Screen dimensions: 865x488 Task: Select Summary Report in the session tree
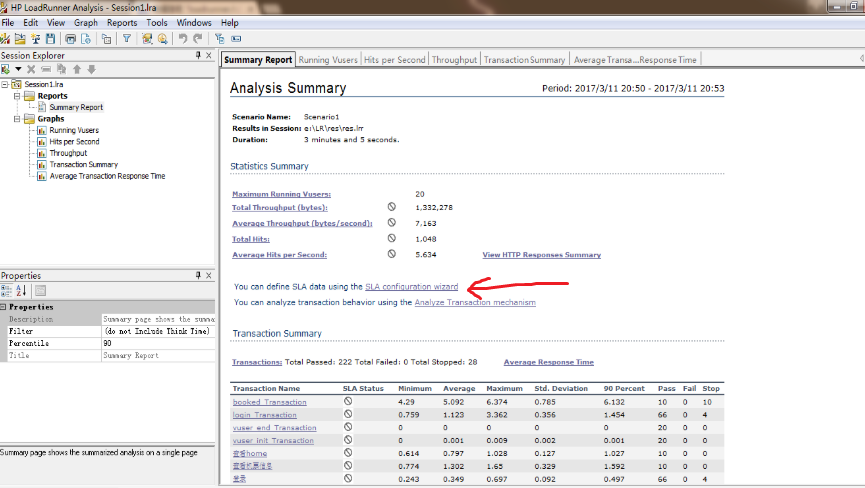pyautogui.click(x=76, y=107)
